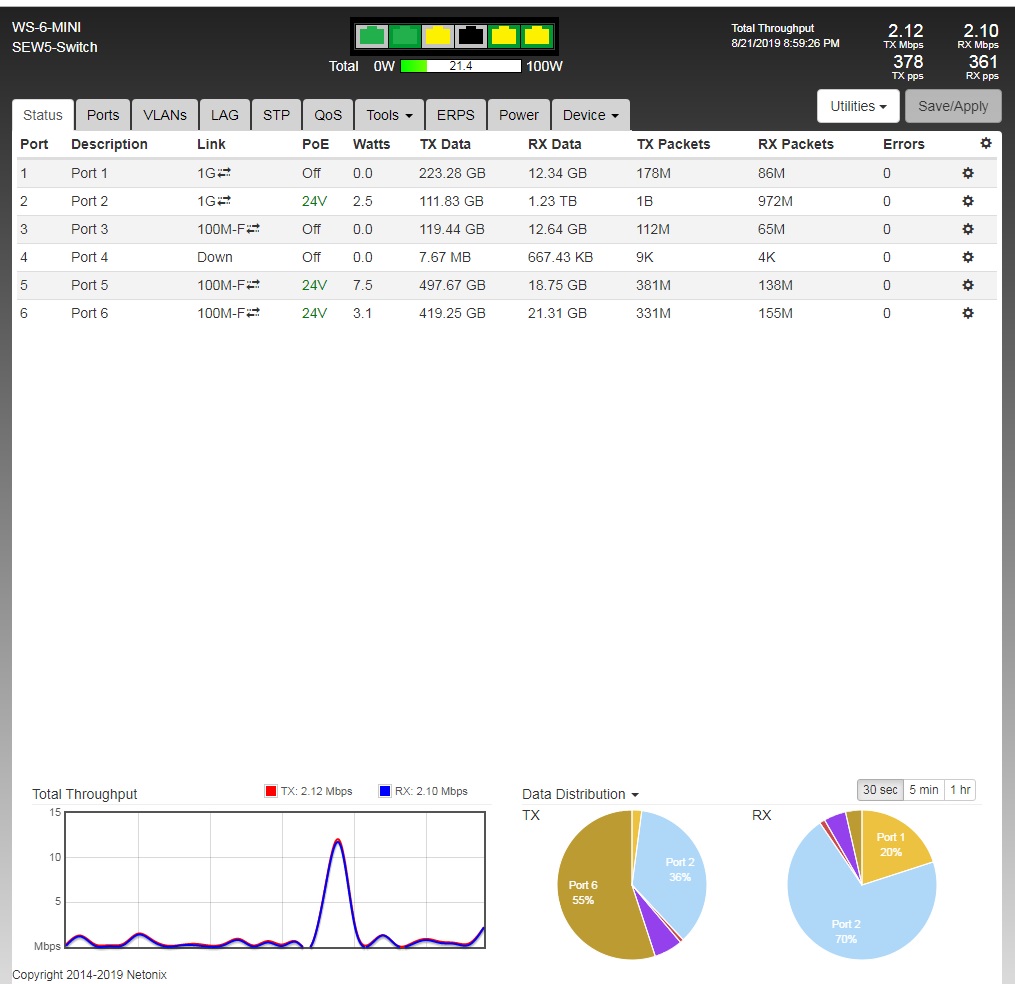This screenshot has width=1015, height=984.
Task: Click the Port 6 slice in TX pie
Action: click(585, 890)
